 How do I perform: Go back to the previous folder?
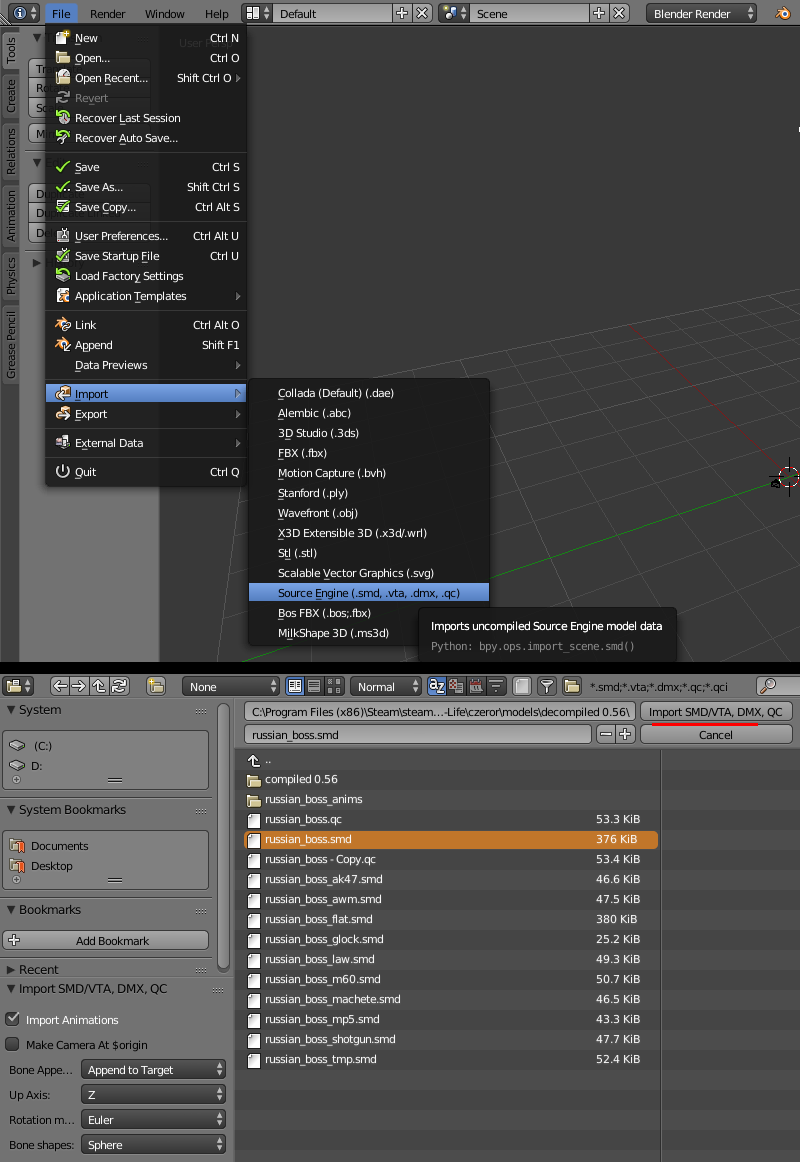tap(60, 686)
